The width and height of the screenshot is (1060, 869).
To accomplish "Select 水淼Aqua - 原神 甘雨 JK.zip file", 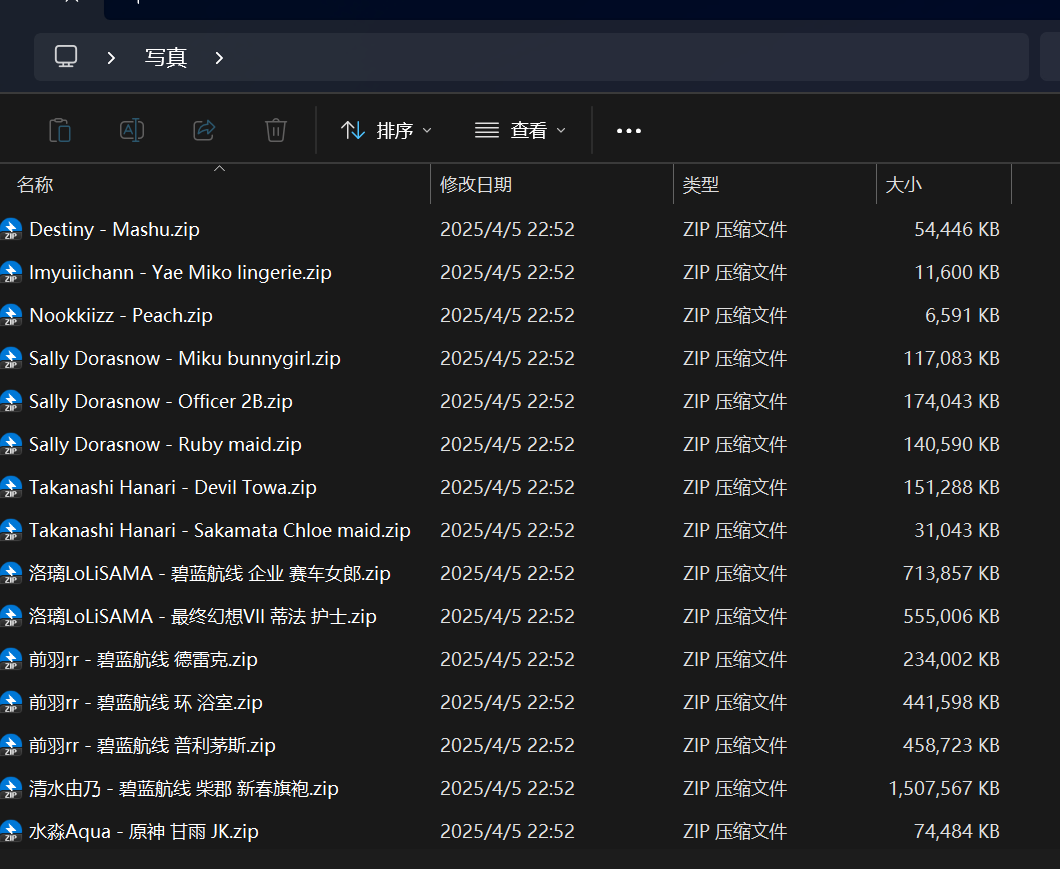I will 144,832.
